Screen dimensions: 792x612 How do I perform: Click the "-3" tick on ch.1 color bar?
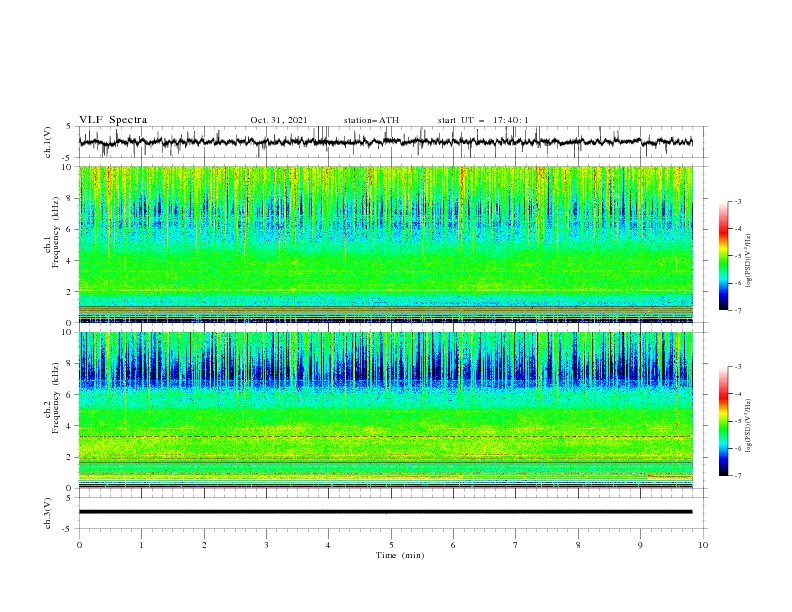tap(737, 201)
